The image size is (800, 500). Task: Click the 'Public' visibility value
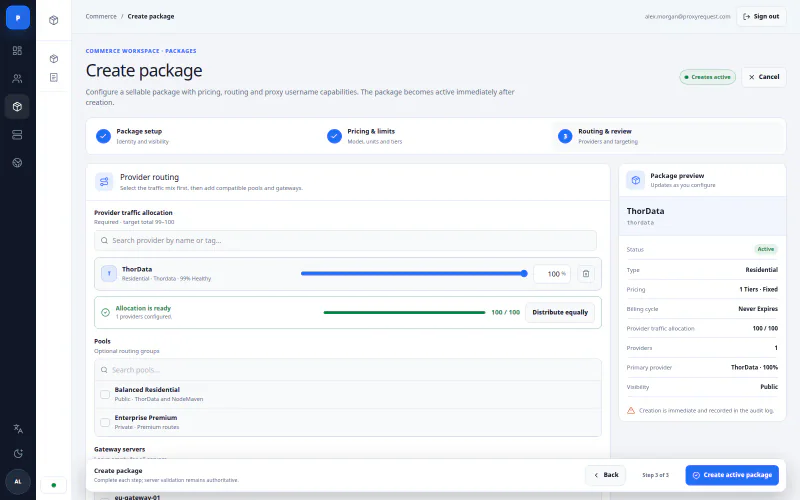coord(769,387)
